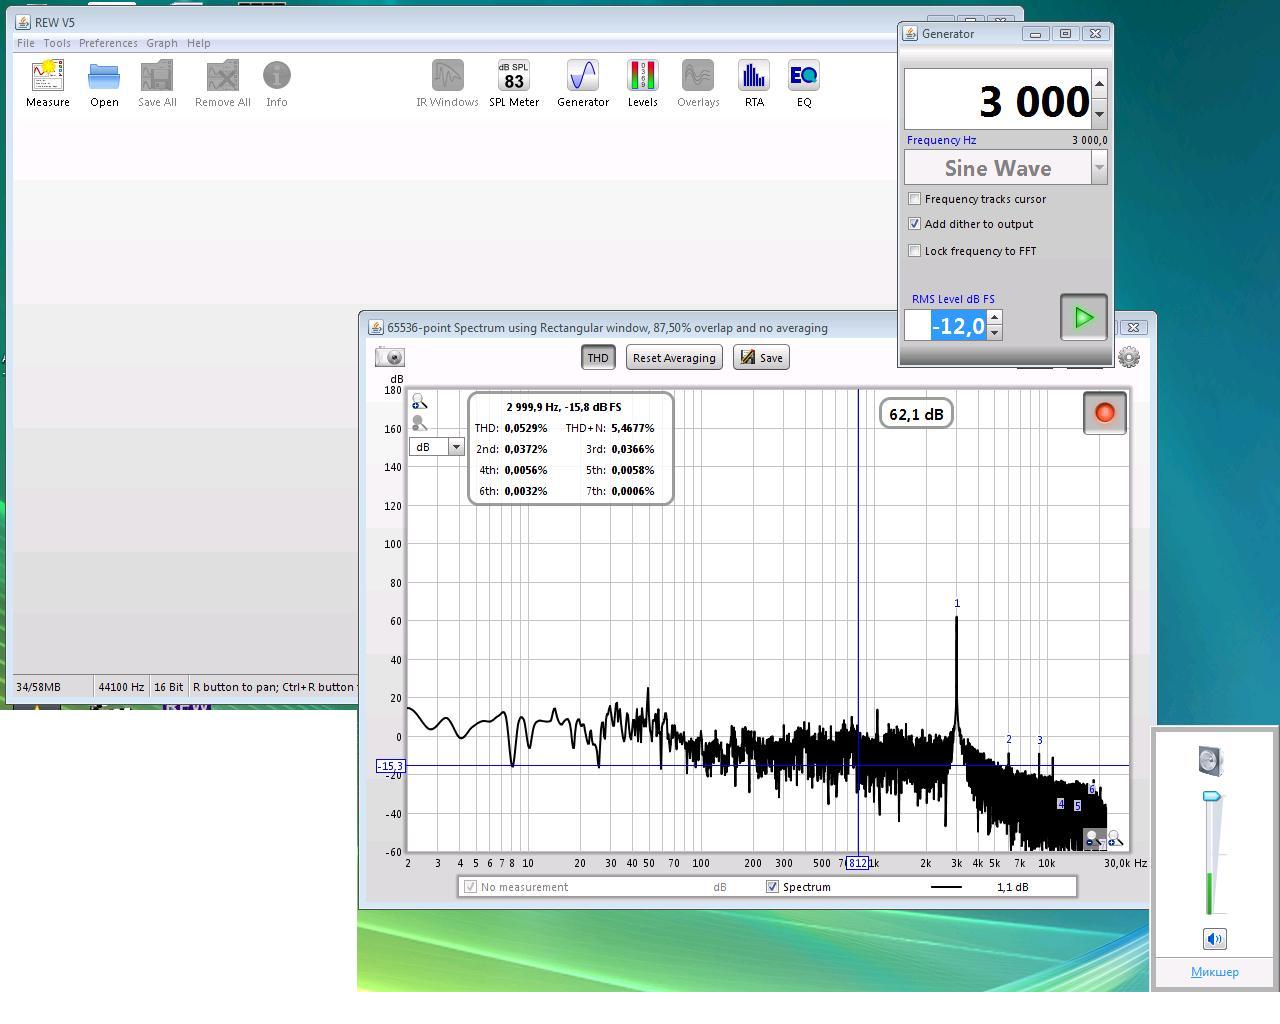Click the system volume slider handle
The width and height of the screenshot is (1280, 1024).
tap(1211, 797)
